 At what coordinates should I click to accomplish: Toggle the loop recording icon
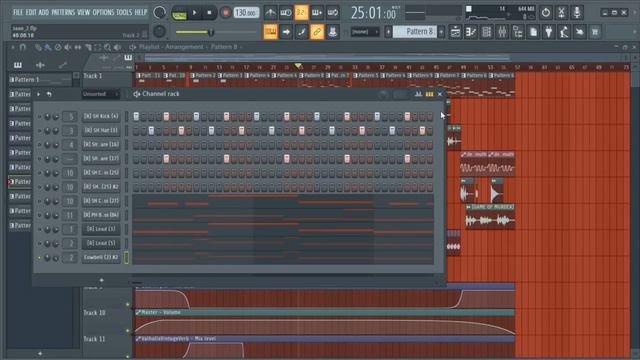(x=333, y=13)
